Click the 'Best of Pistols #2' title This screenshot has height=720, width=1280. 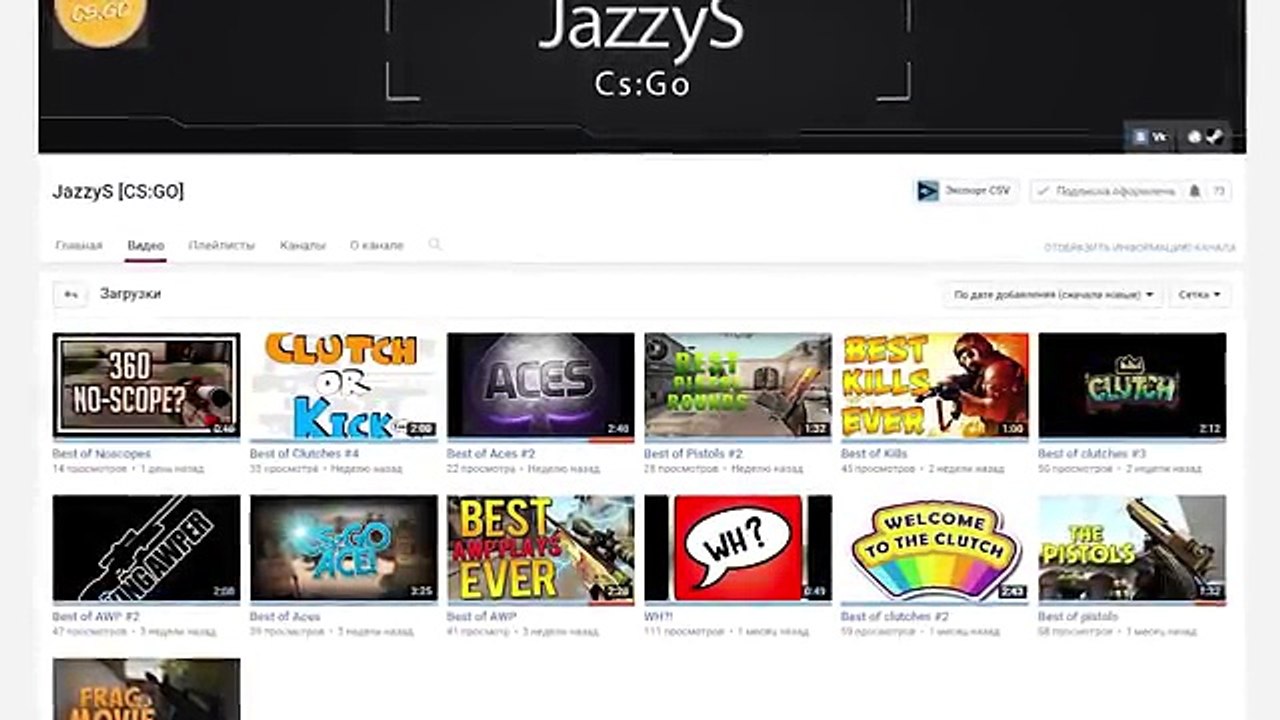tap(694, 453)
